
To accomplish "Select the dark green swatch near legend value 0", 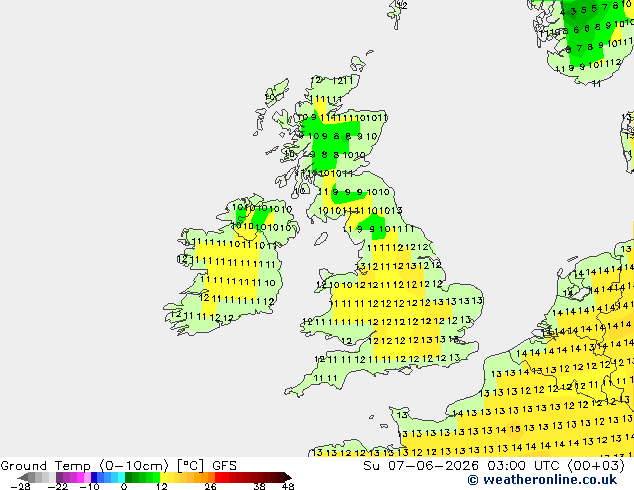I will [x=129, y=477].
